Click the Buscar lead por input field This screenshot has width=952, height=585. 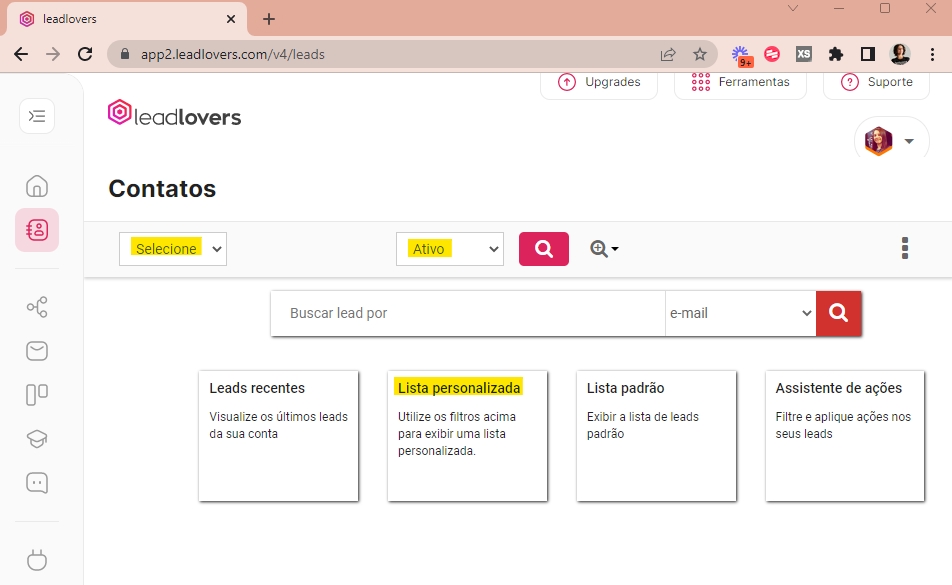coord(468,313)
